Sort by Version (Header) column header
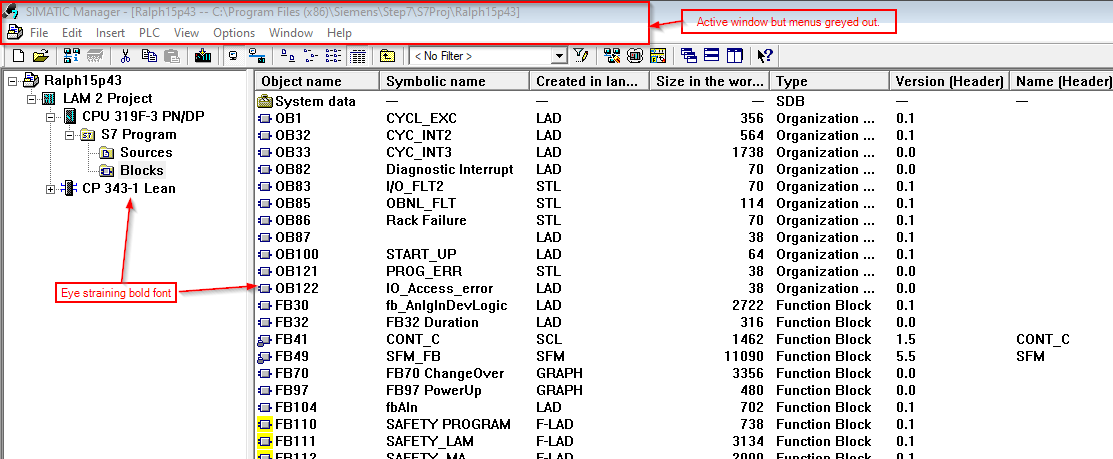Screen dimensions: 1113x459 point(949,82)
